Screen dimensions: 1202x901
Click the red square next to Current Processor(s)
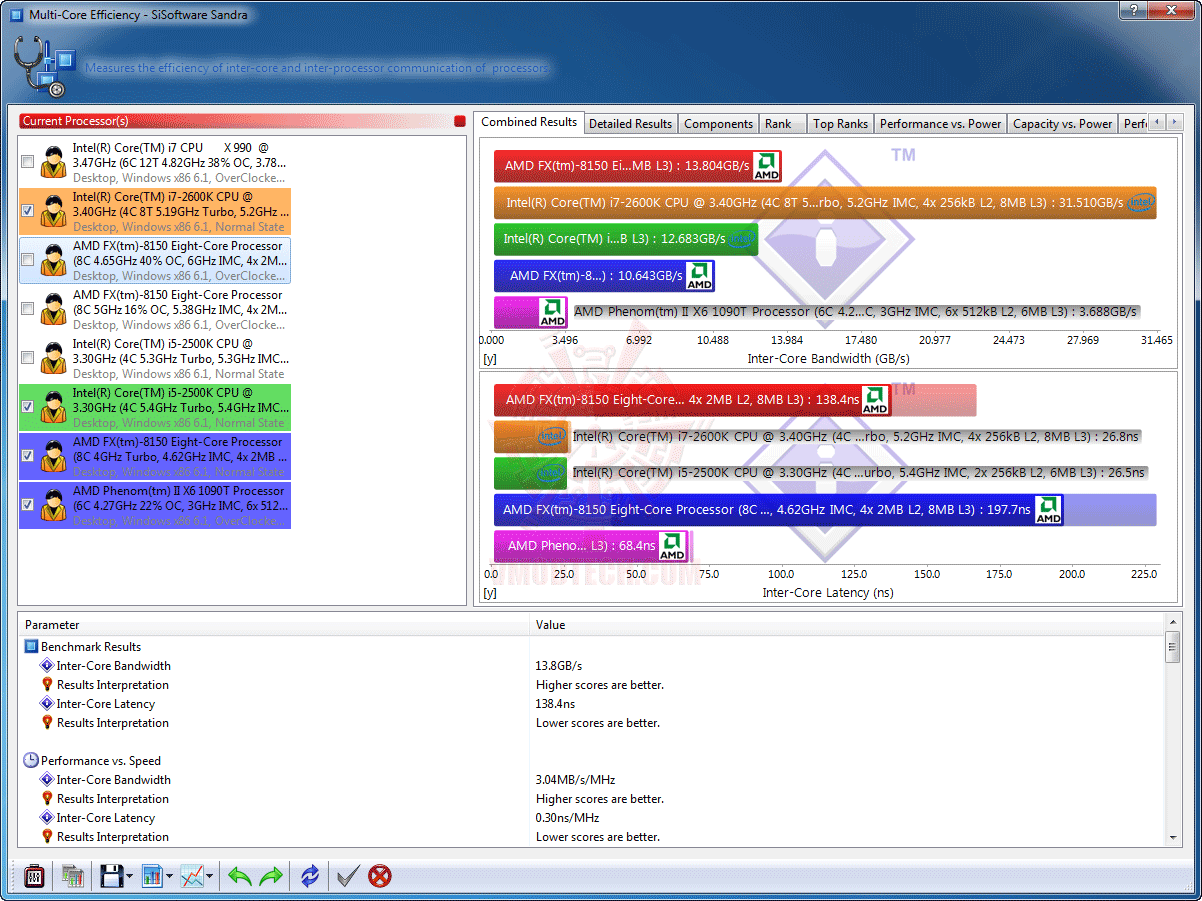(x=460, y=121)
